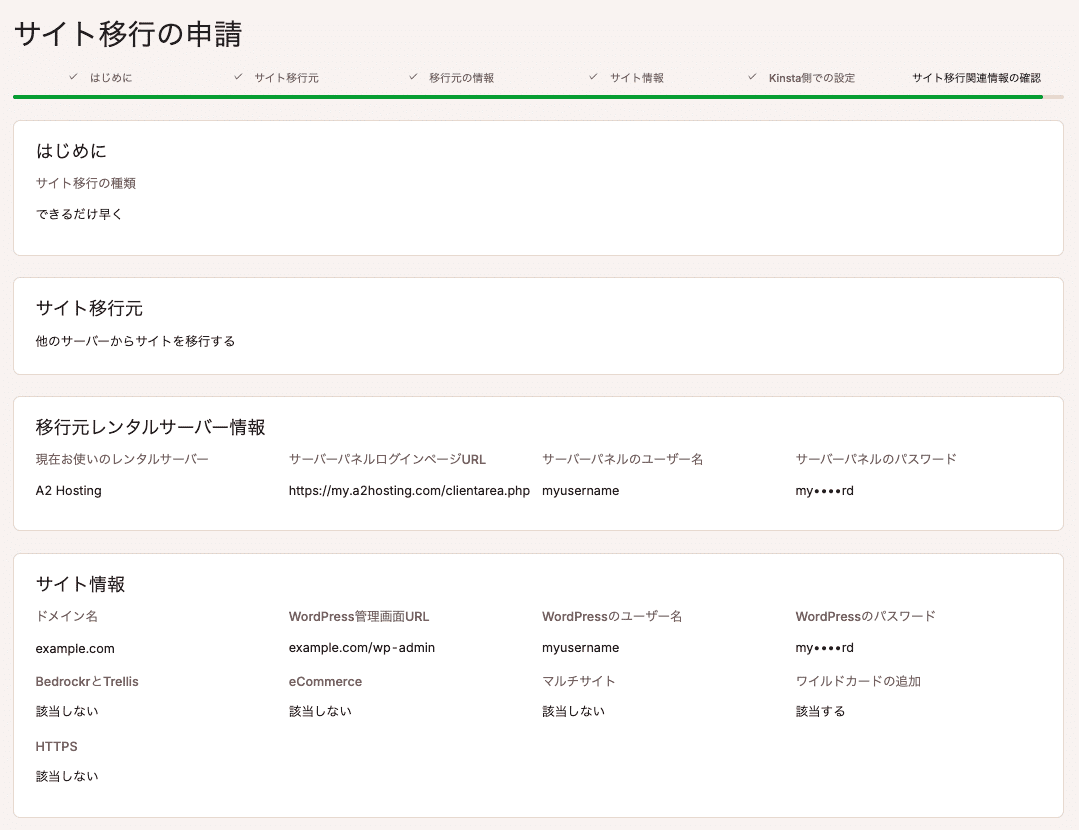Click the checkmark icon beside サイト情報 step
The height and width of the screenshot is (830, 1079).
coord(592,76)
